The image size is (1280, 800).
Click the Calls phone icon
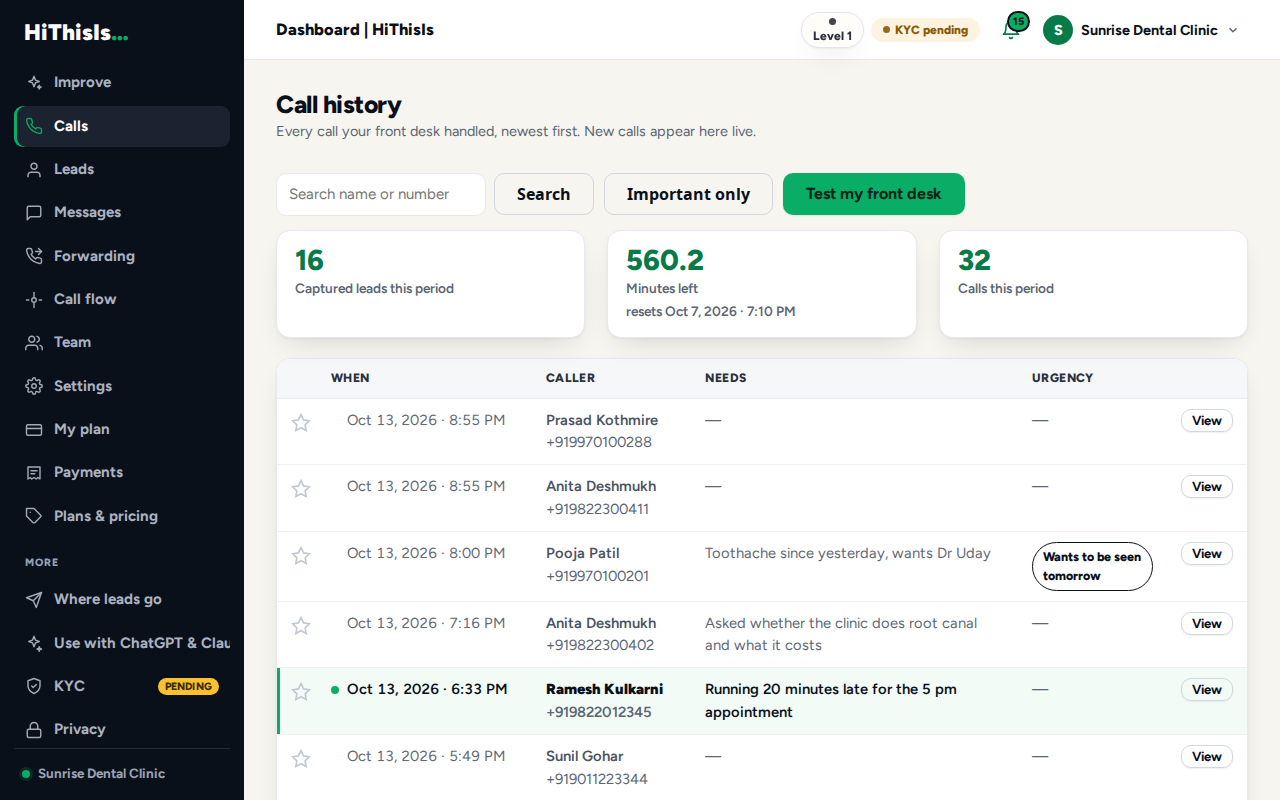(x=34, y=126)
